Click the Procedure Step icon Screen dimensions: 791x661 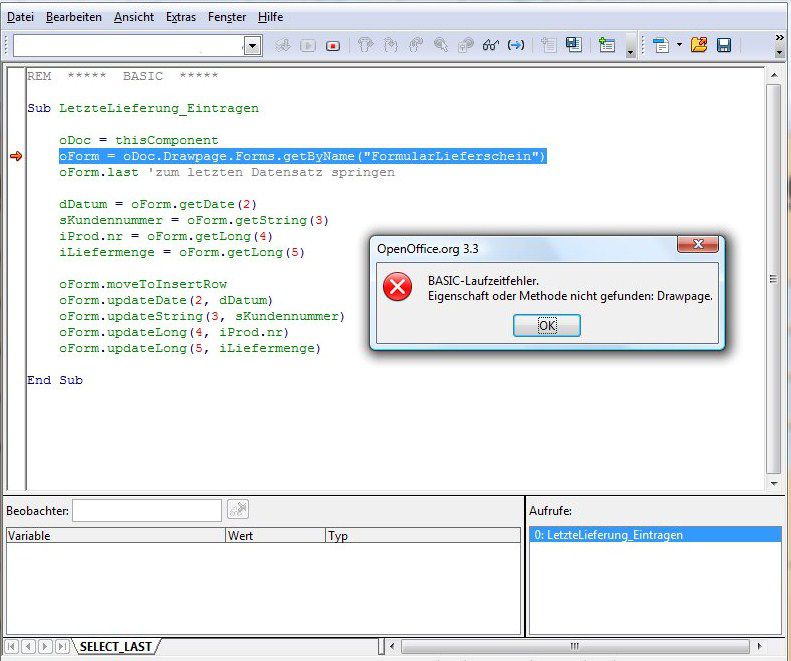coord(365,45)
